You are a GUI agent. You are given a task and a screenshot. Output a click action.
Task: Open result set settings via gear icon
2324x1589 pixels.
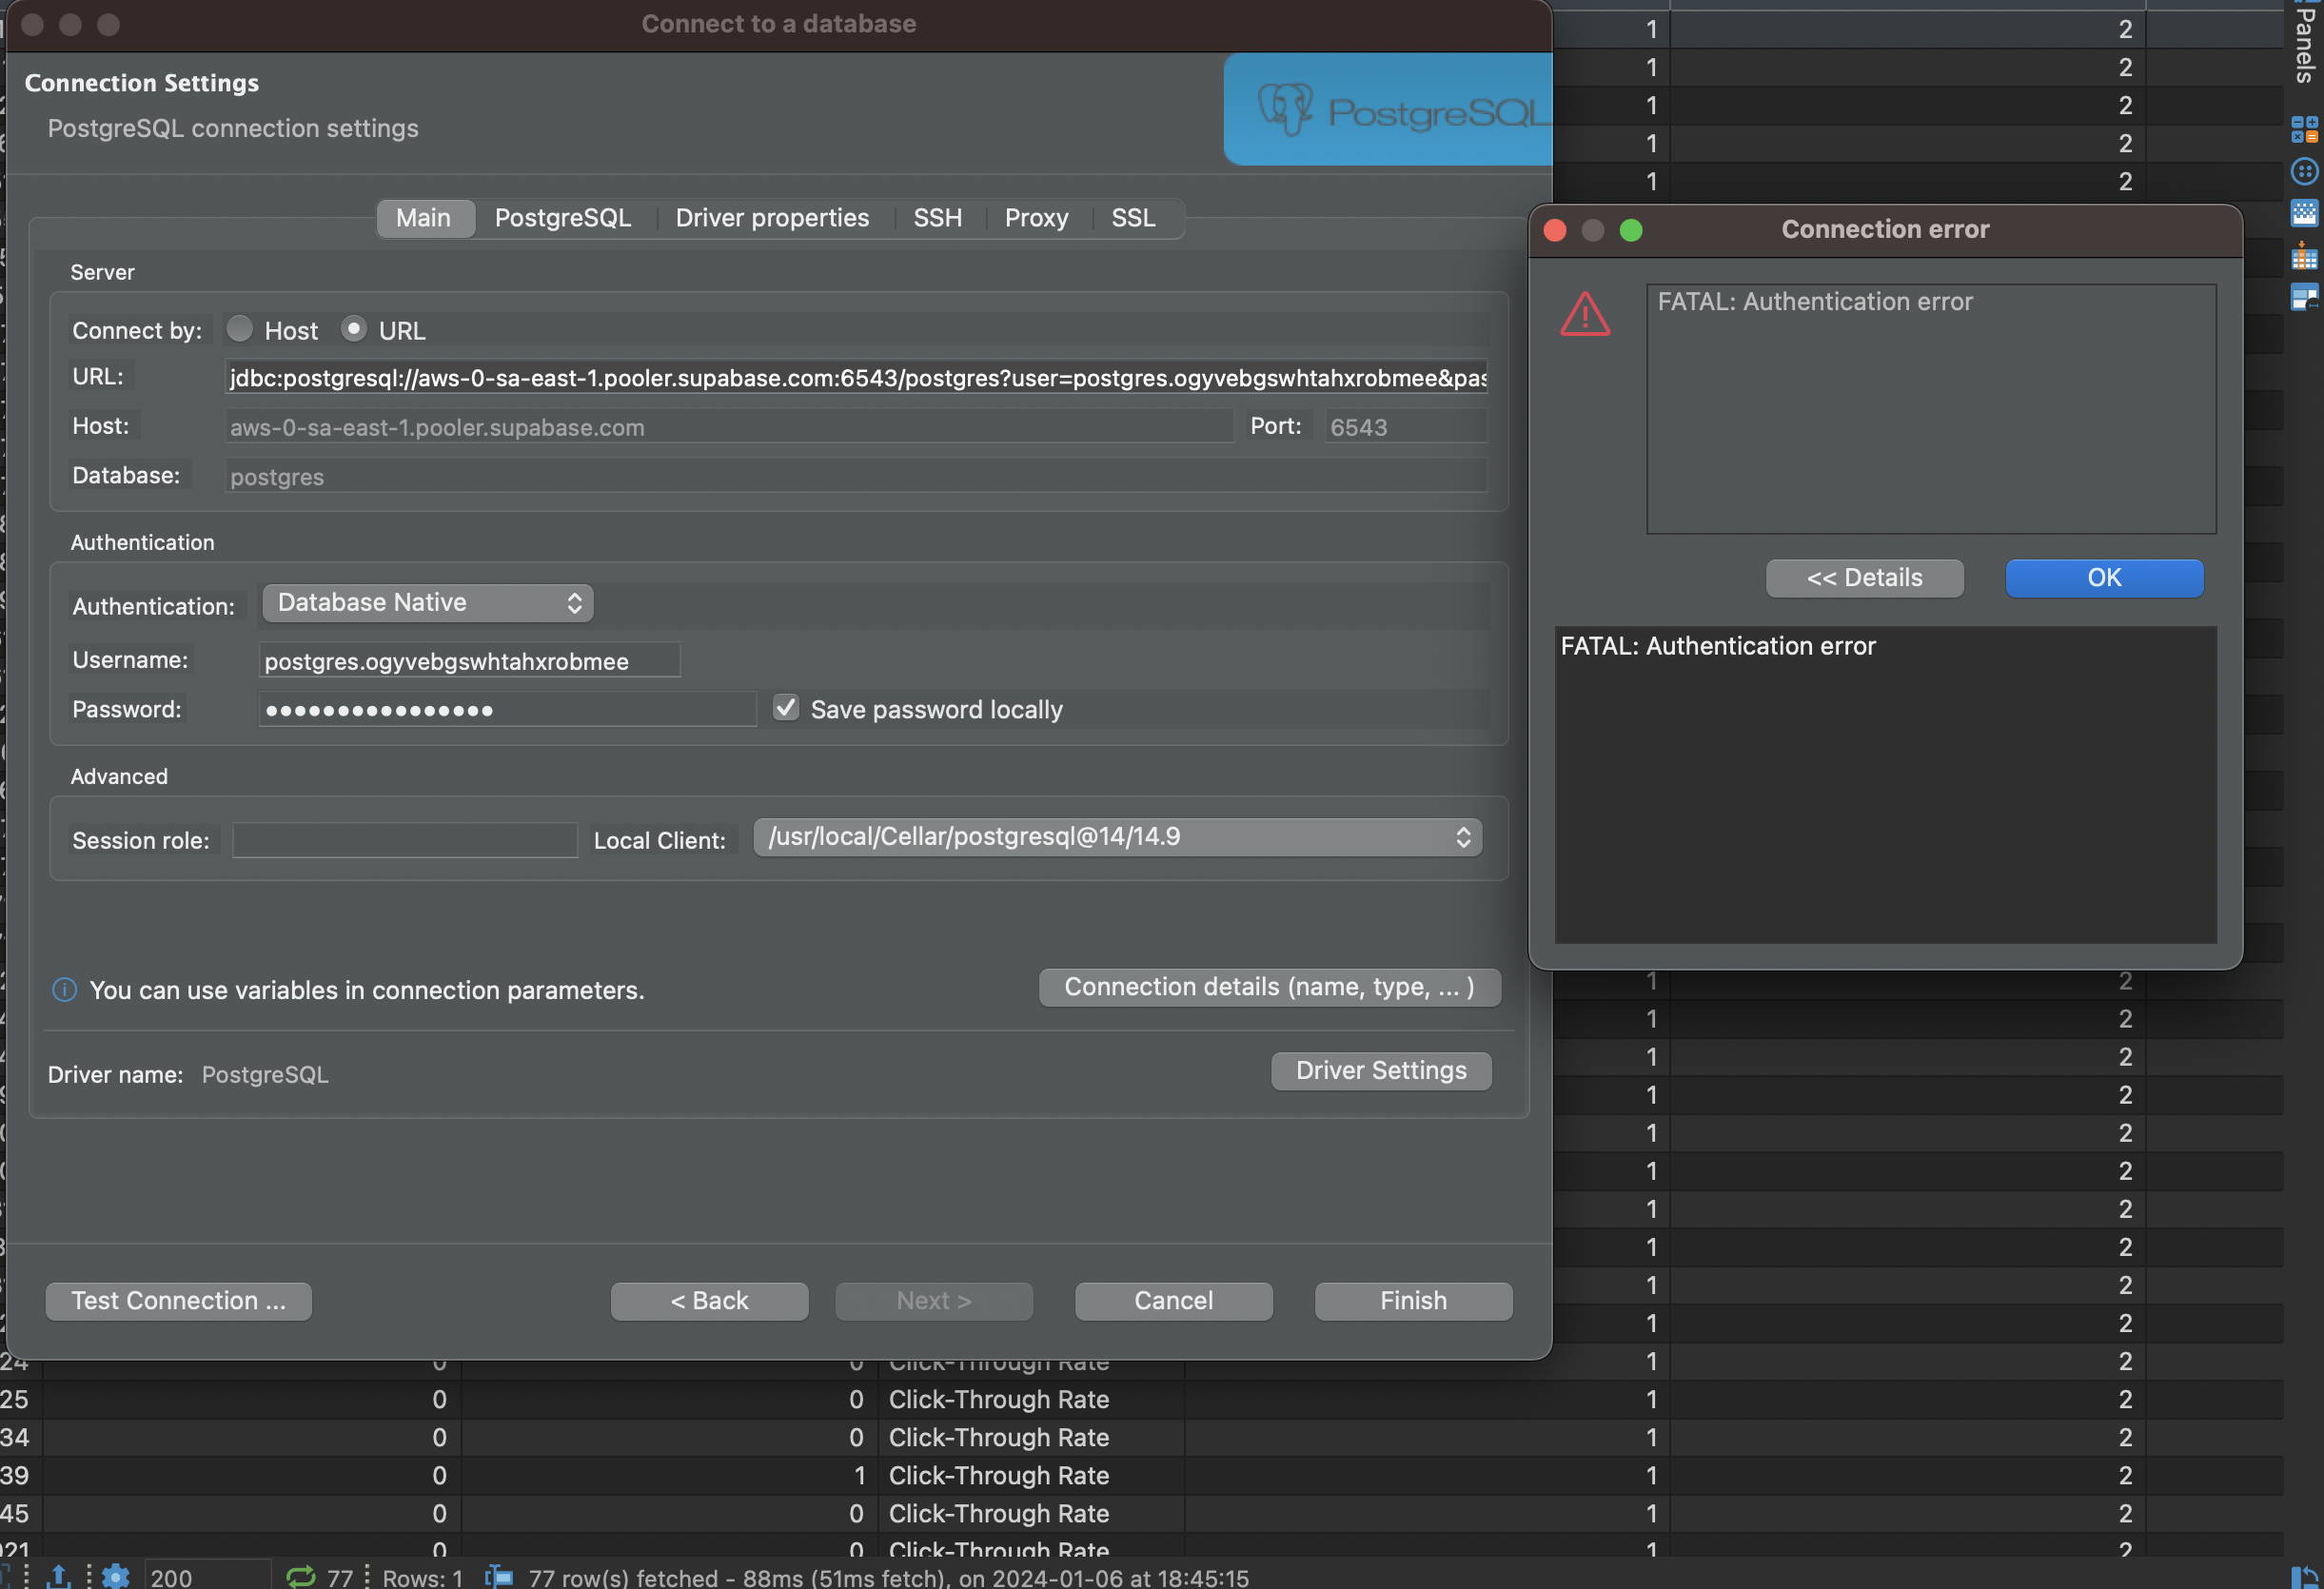coord(115,1577)
